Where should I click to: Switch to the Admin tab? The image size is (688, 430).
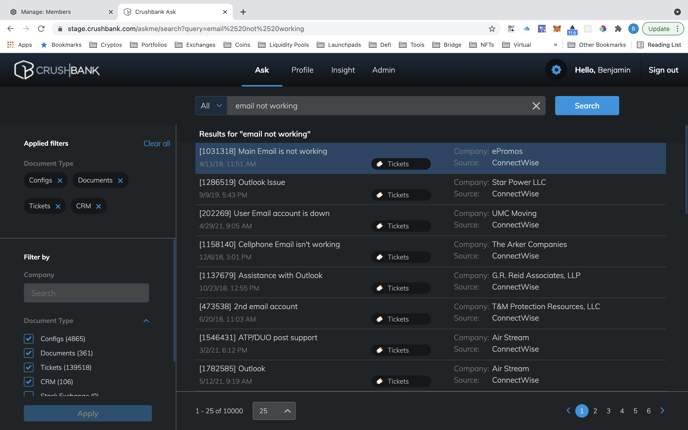click(383, 70)
